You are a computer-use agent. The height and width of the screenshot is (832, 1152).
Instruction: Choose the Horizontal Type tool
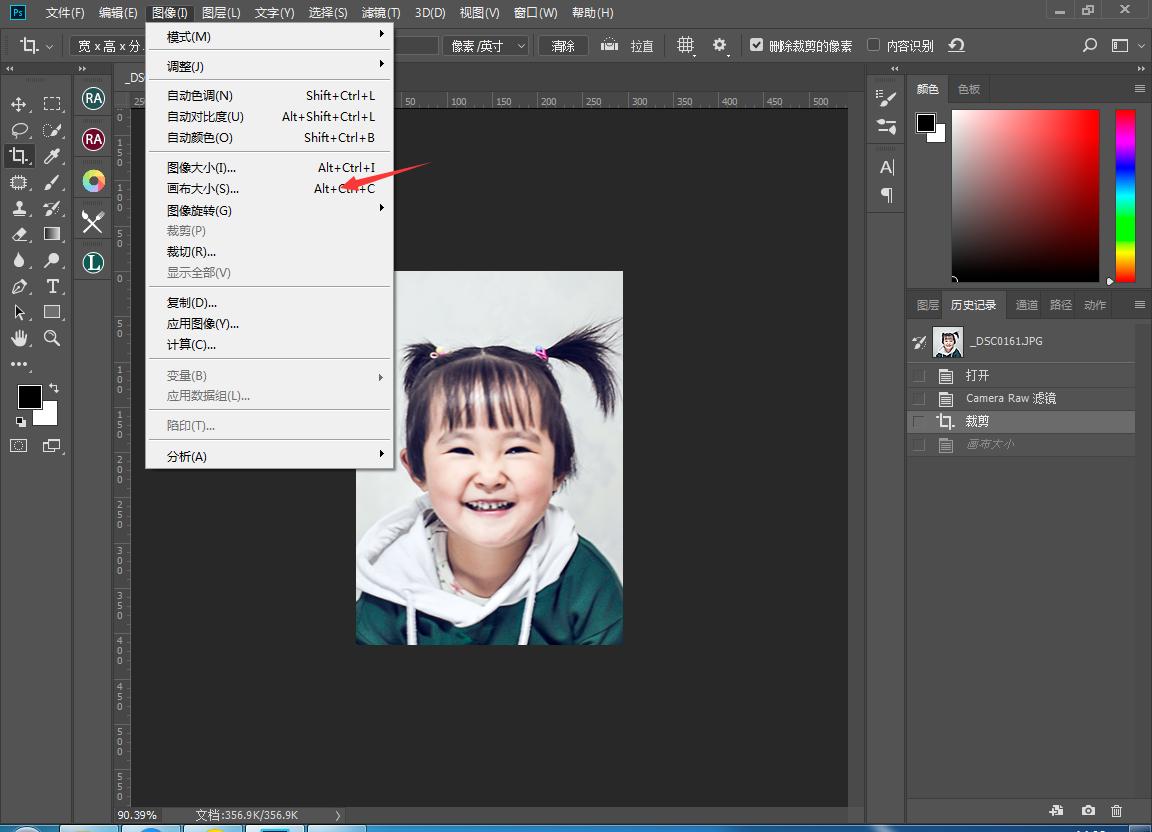tap(52, 286)
